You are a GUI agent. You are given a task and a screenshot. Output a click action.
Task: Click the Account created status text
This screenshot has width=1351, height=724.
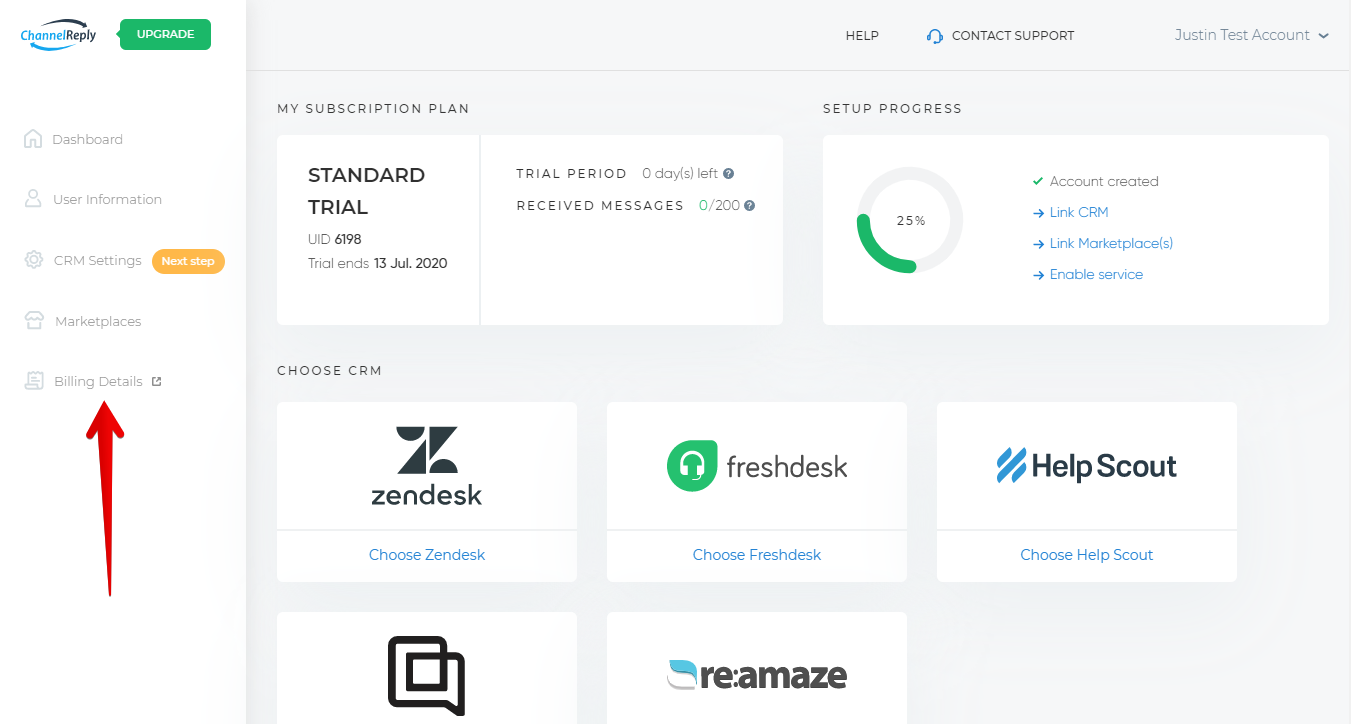pyautogui.click(x=1104, y=181)
